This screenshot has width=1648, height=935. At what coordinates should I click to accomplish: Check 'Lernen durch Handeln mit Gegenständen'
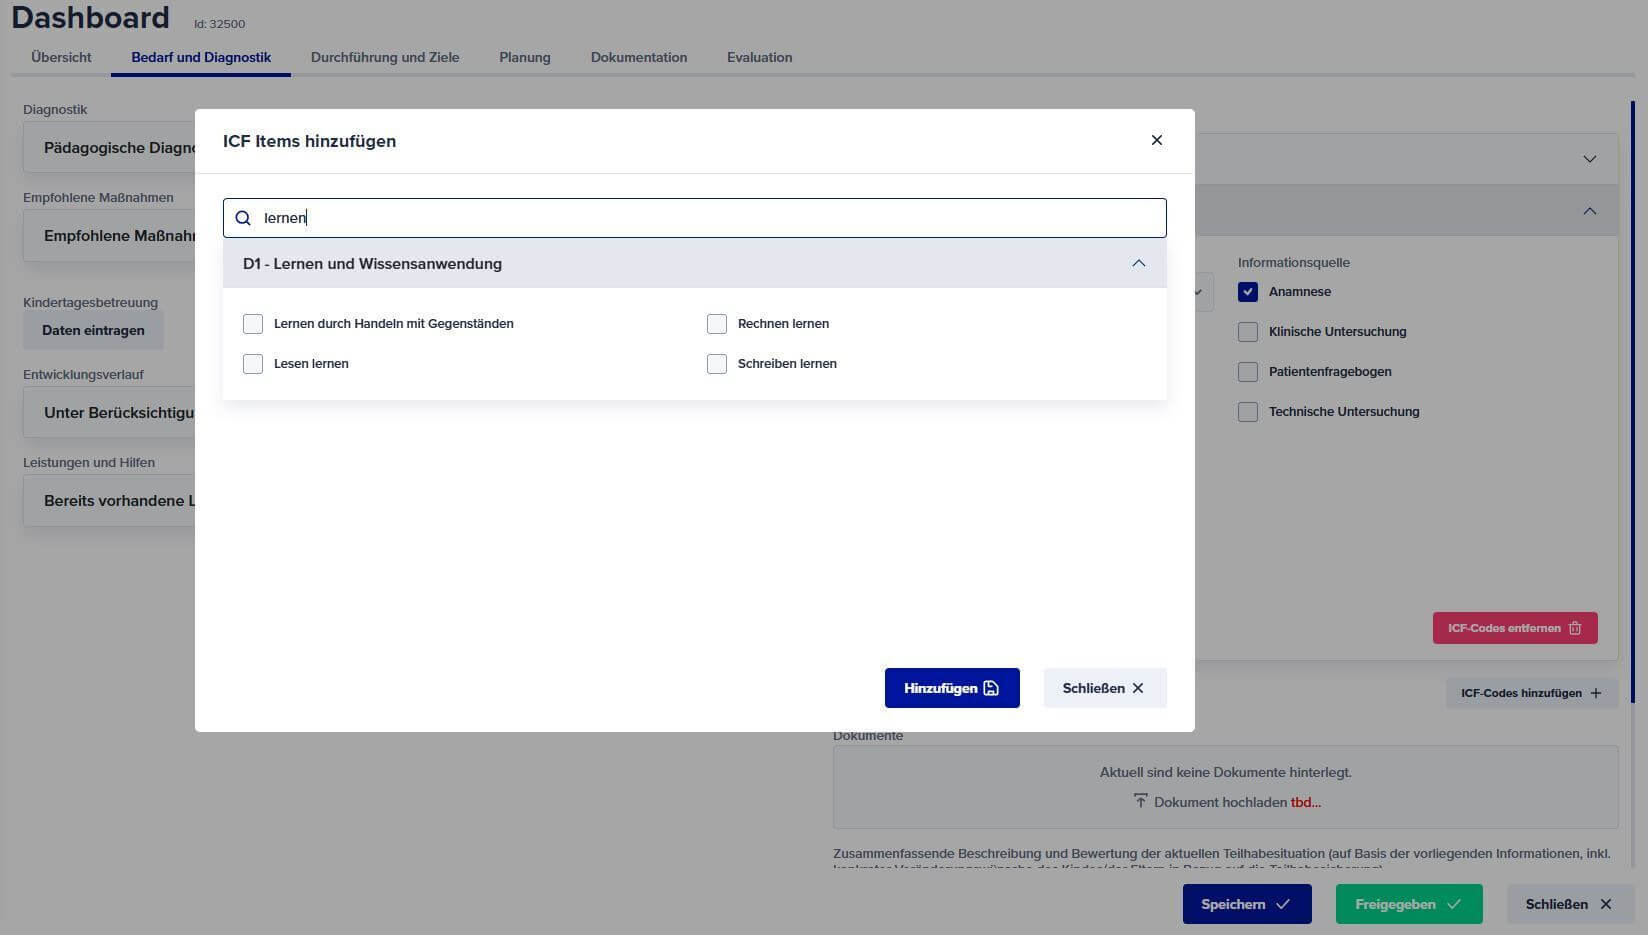[253, 324]
